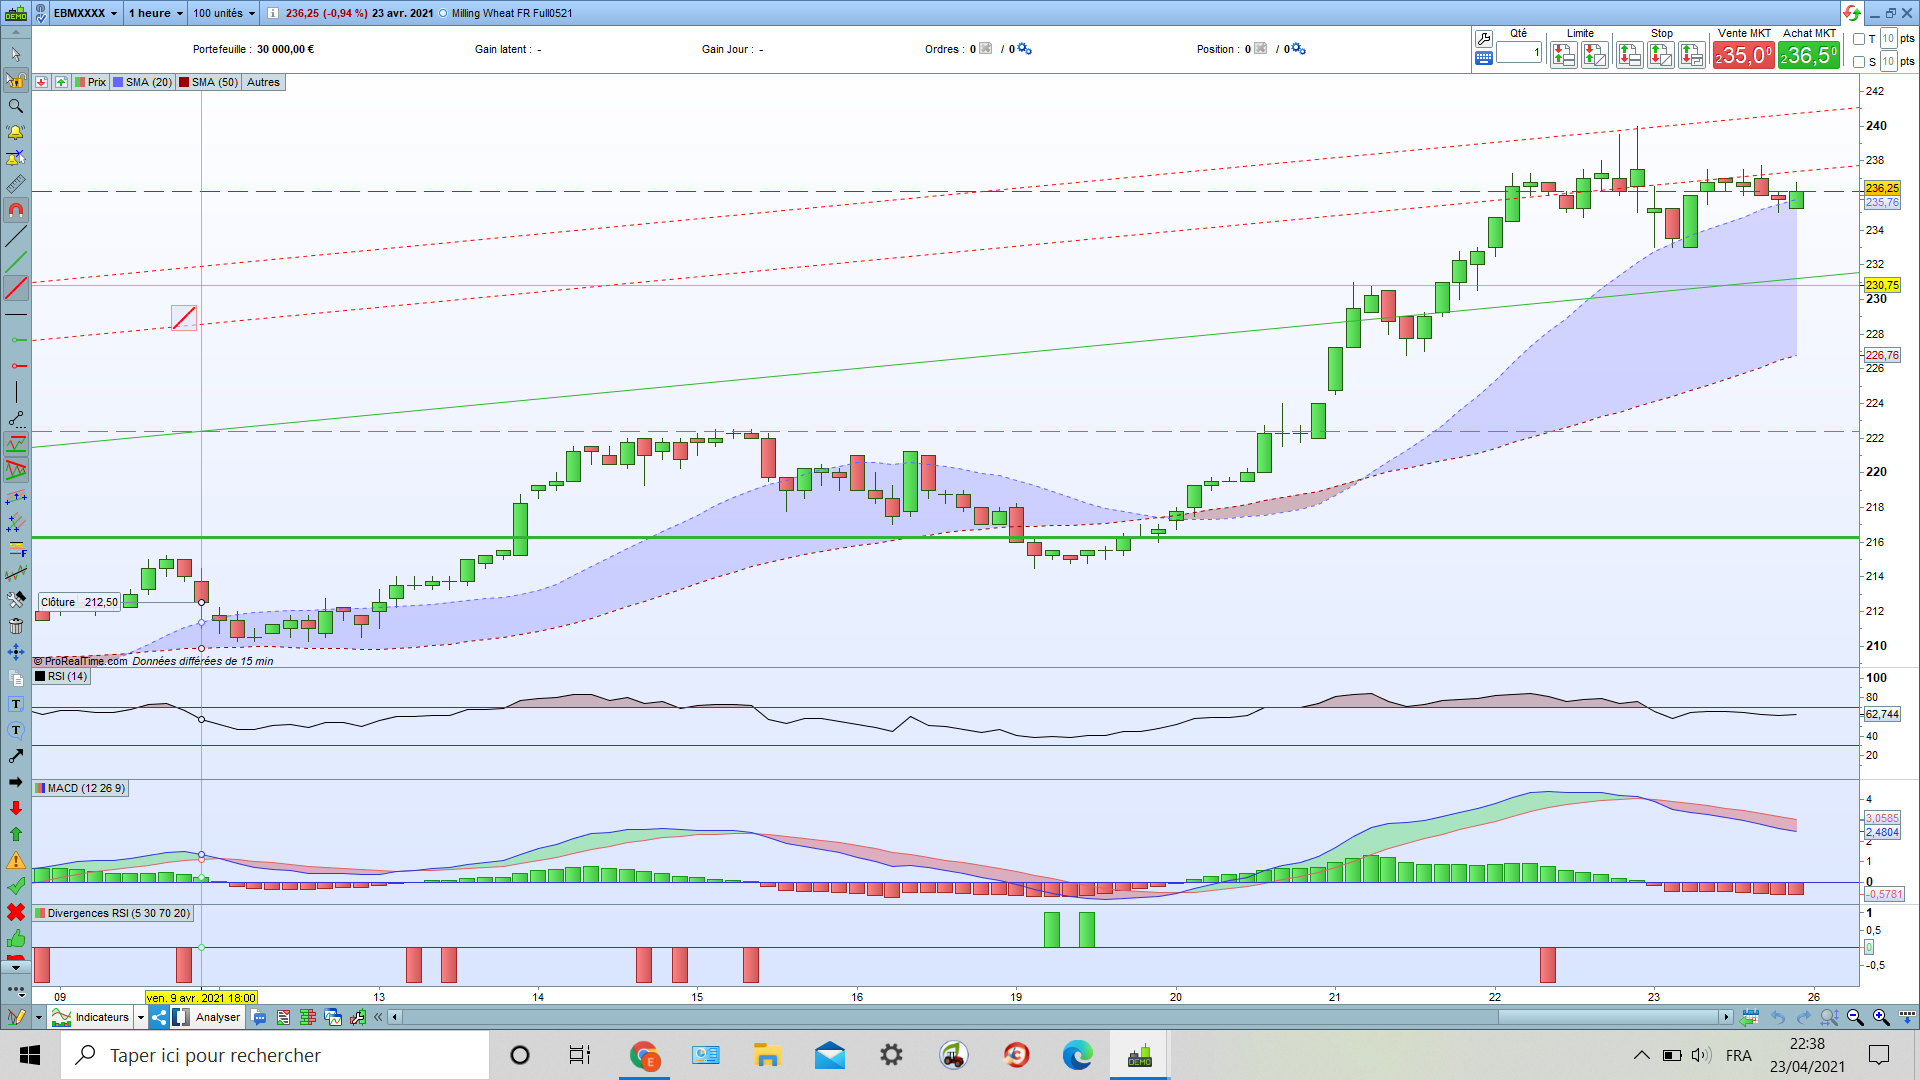This screenshot has width=1920, height=1080.
Task: Enable the S points checkbox
Action: 1859,62
